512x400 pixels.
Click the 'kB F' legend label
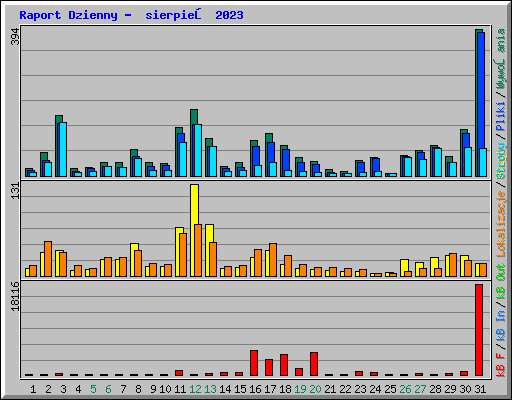pyautogui.click(x=500, y=365)
